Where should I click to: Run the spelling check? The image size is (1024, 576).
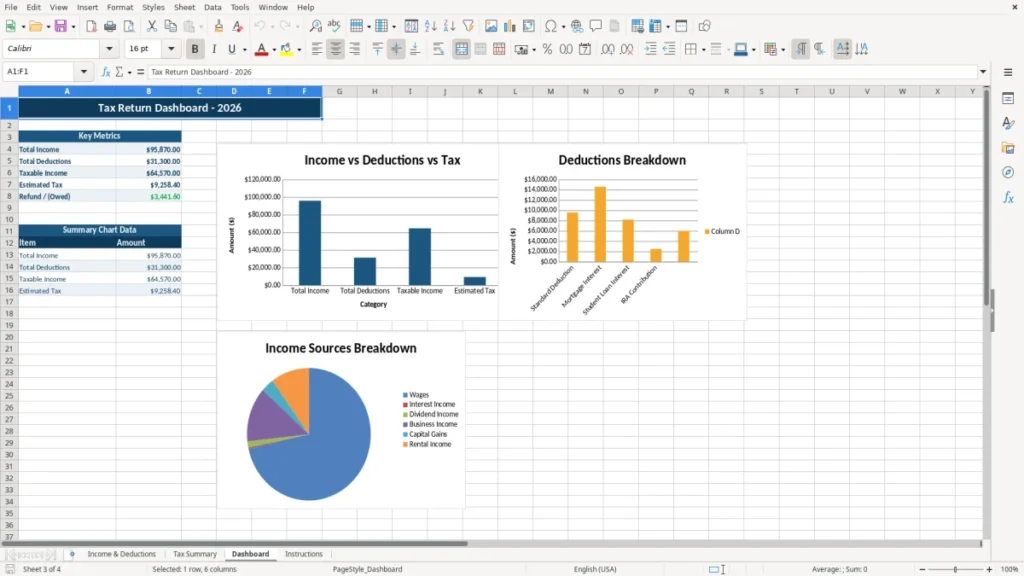point(334,26)
